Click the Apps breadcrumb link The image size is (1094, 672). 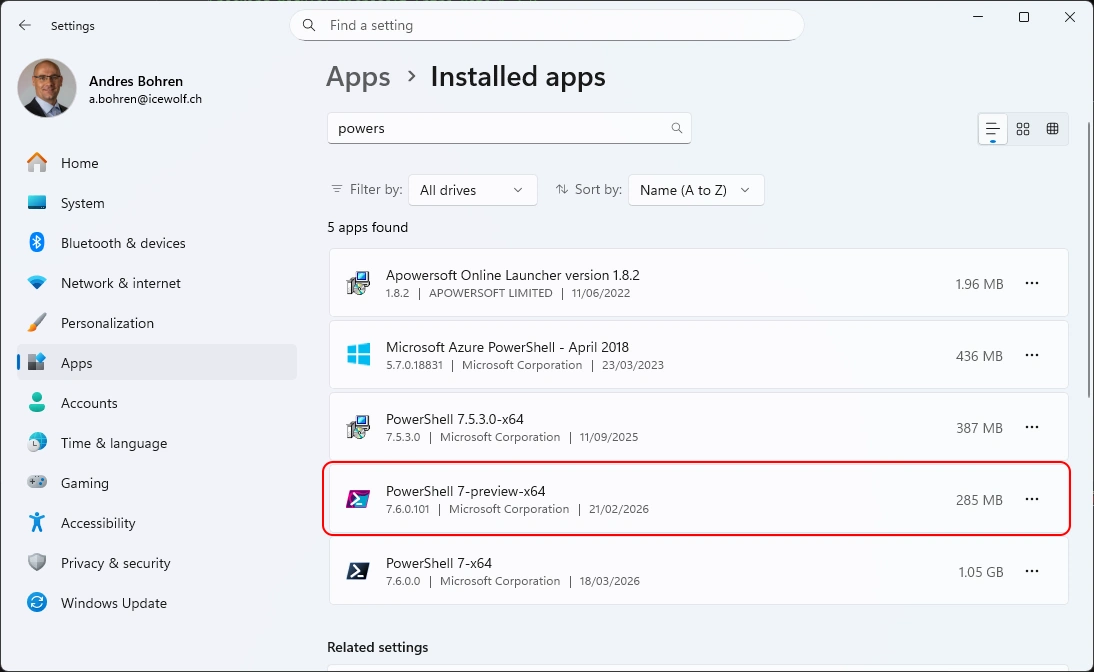(358, 77)
